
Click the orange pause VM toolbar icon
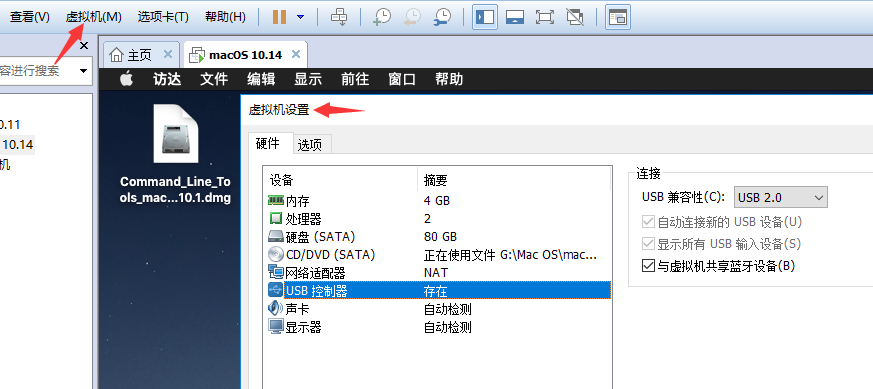279,17
